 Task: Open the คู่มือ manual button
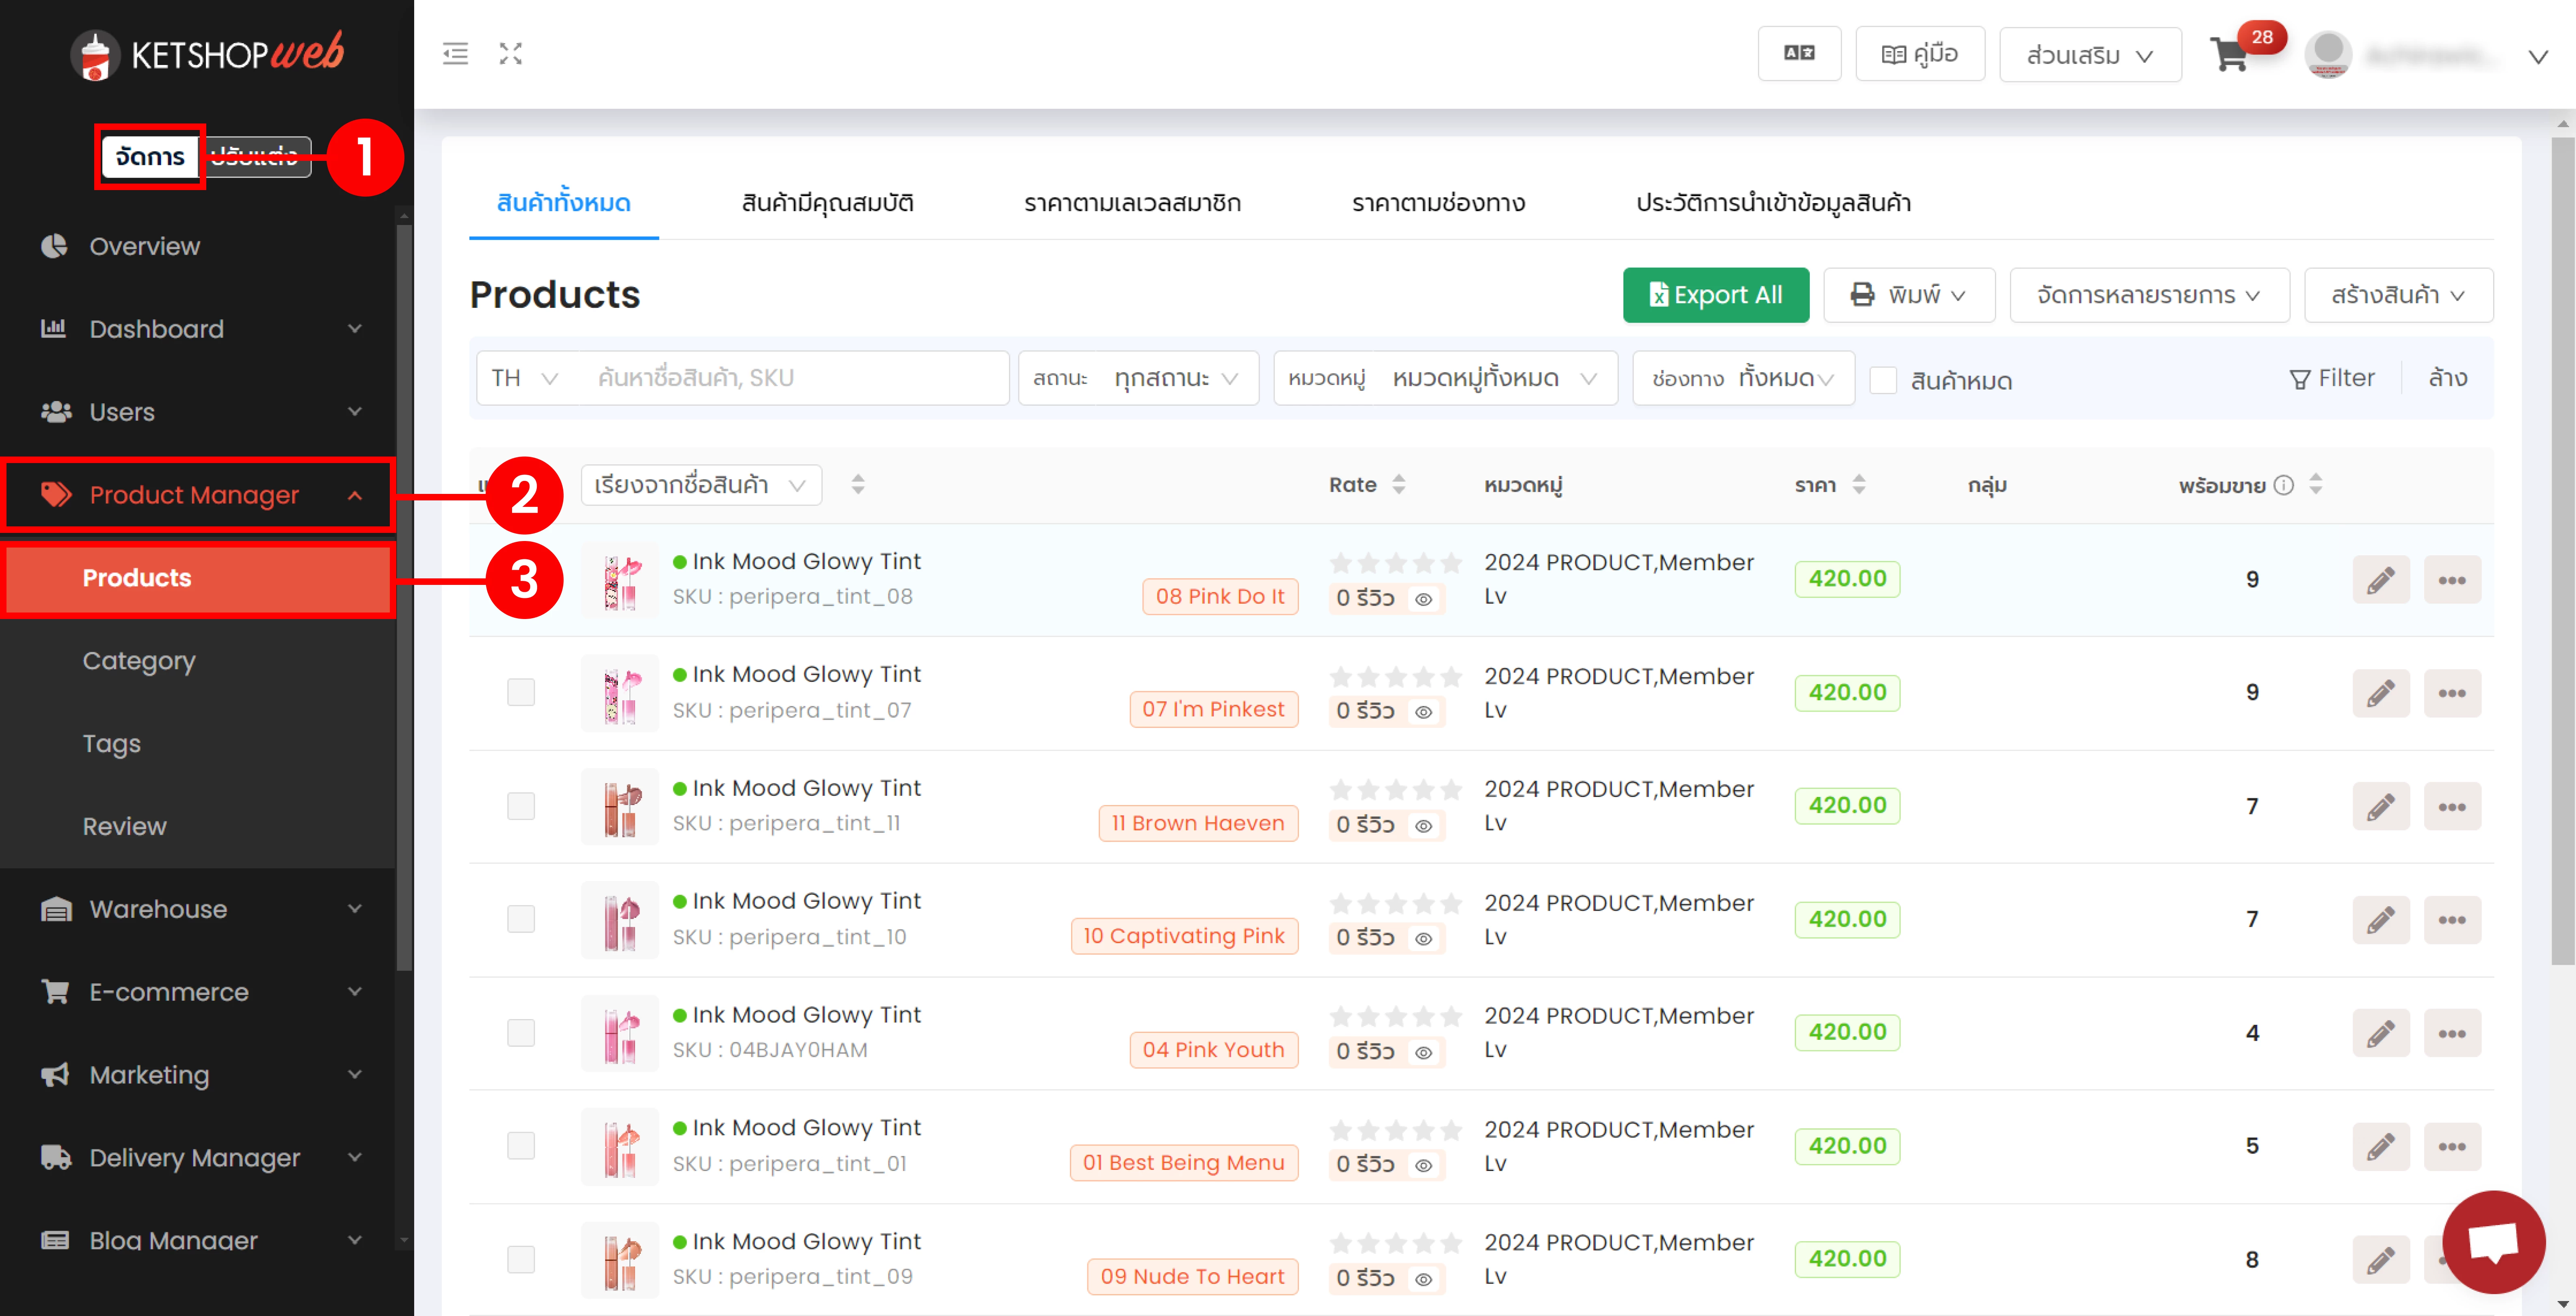tap(1919, 54)
